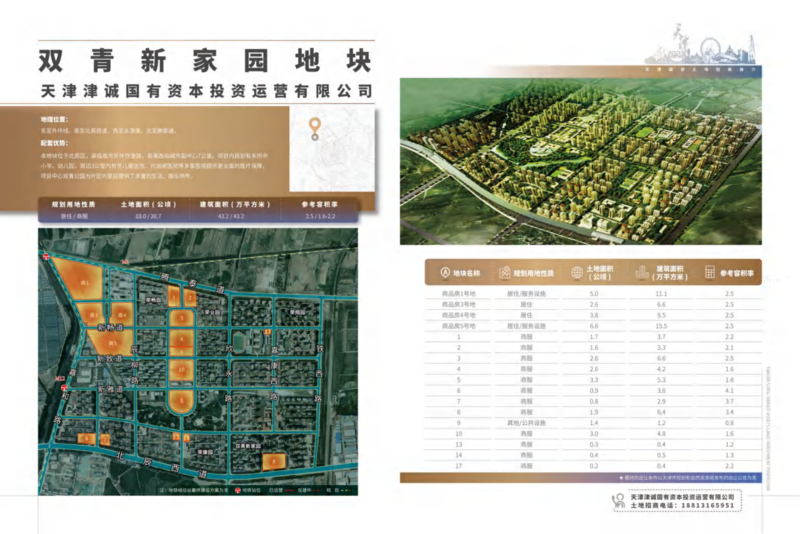Click row number 13 in the table
Screen dimensions: 800x534
[459, 445]
